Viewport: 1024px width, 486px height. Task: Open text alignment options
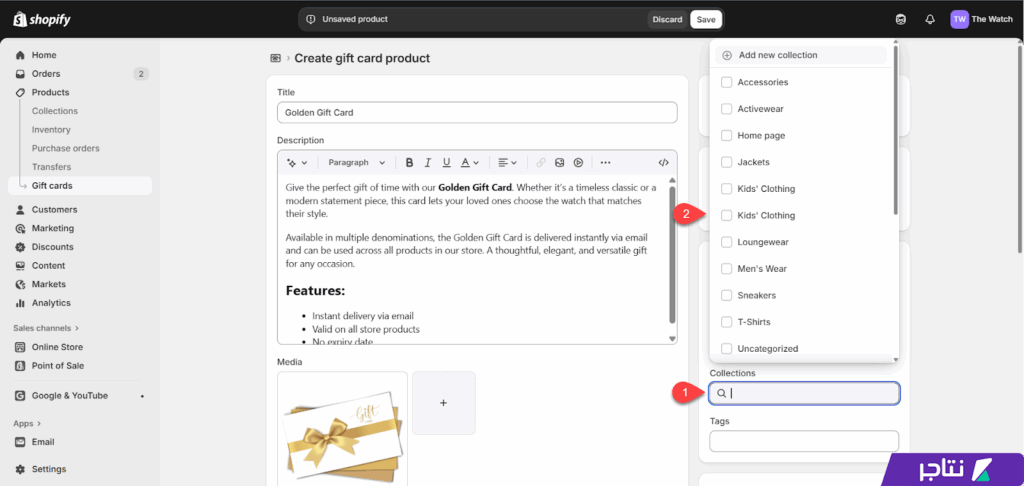507,163
